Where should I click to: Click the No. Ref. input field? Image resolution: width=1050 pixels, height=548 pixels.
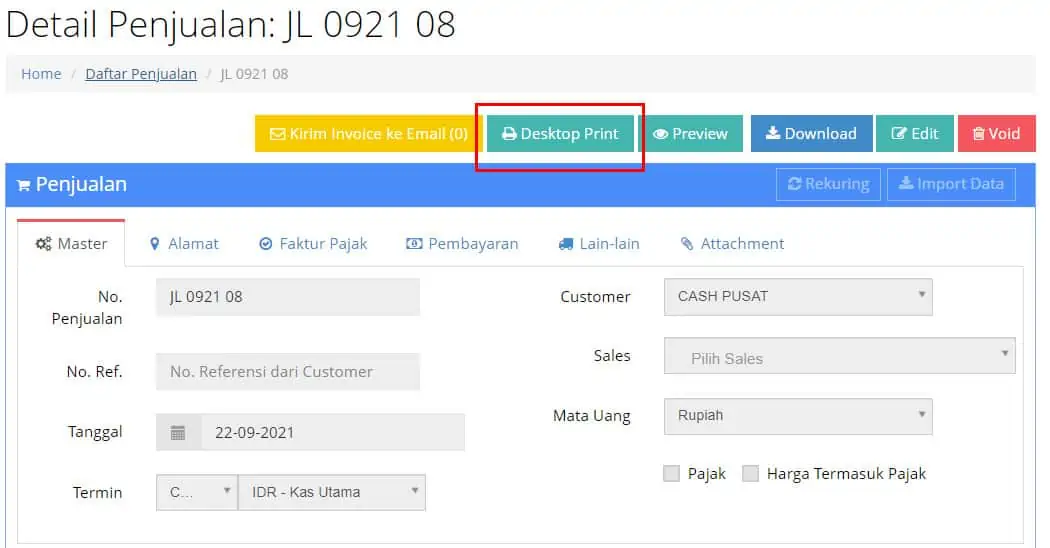click(x=288, y=372)
